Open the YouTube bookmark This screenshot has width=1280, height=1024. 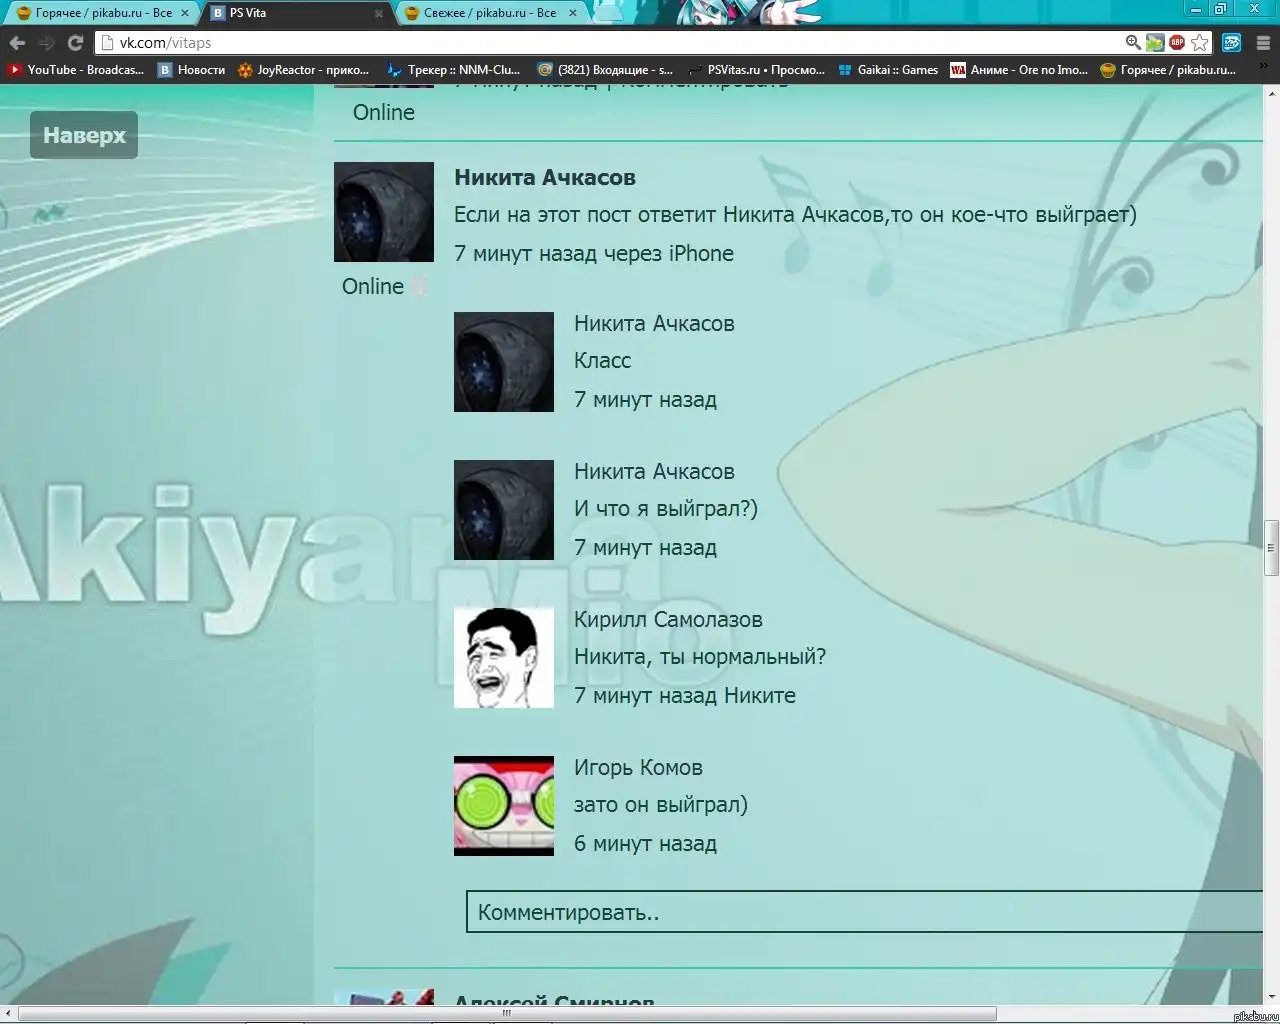[76, 70]
